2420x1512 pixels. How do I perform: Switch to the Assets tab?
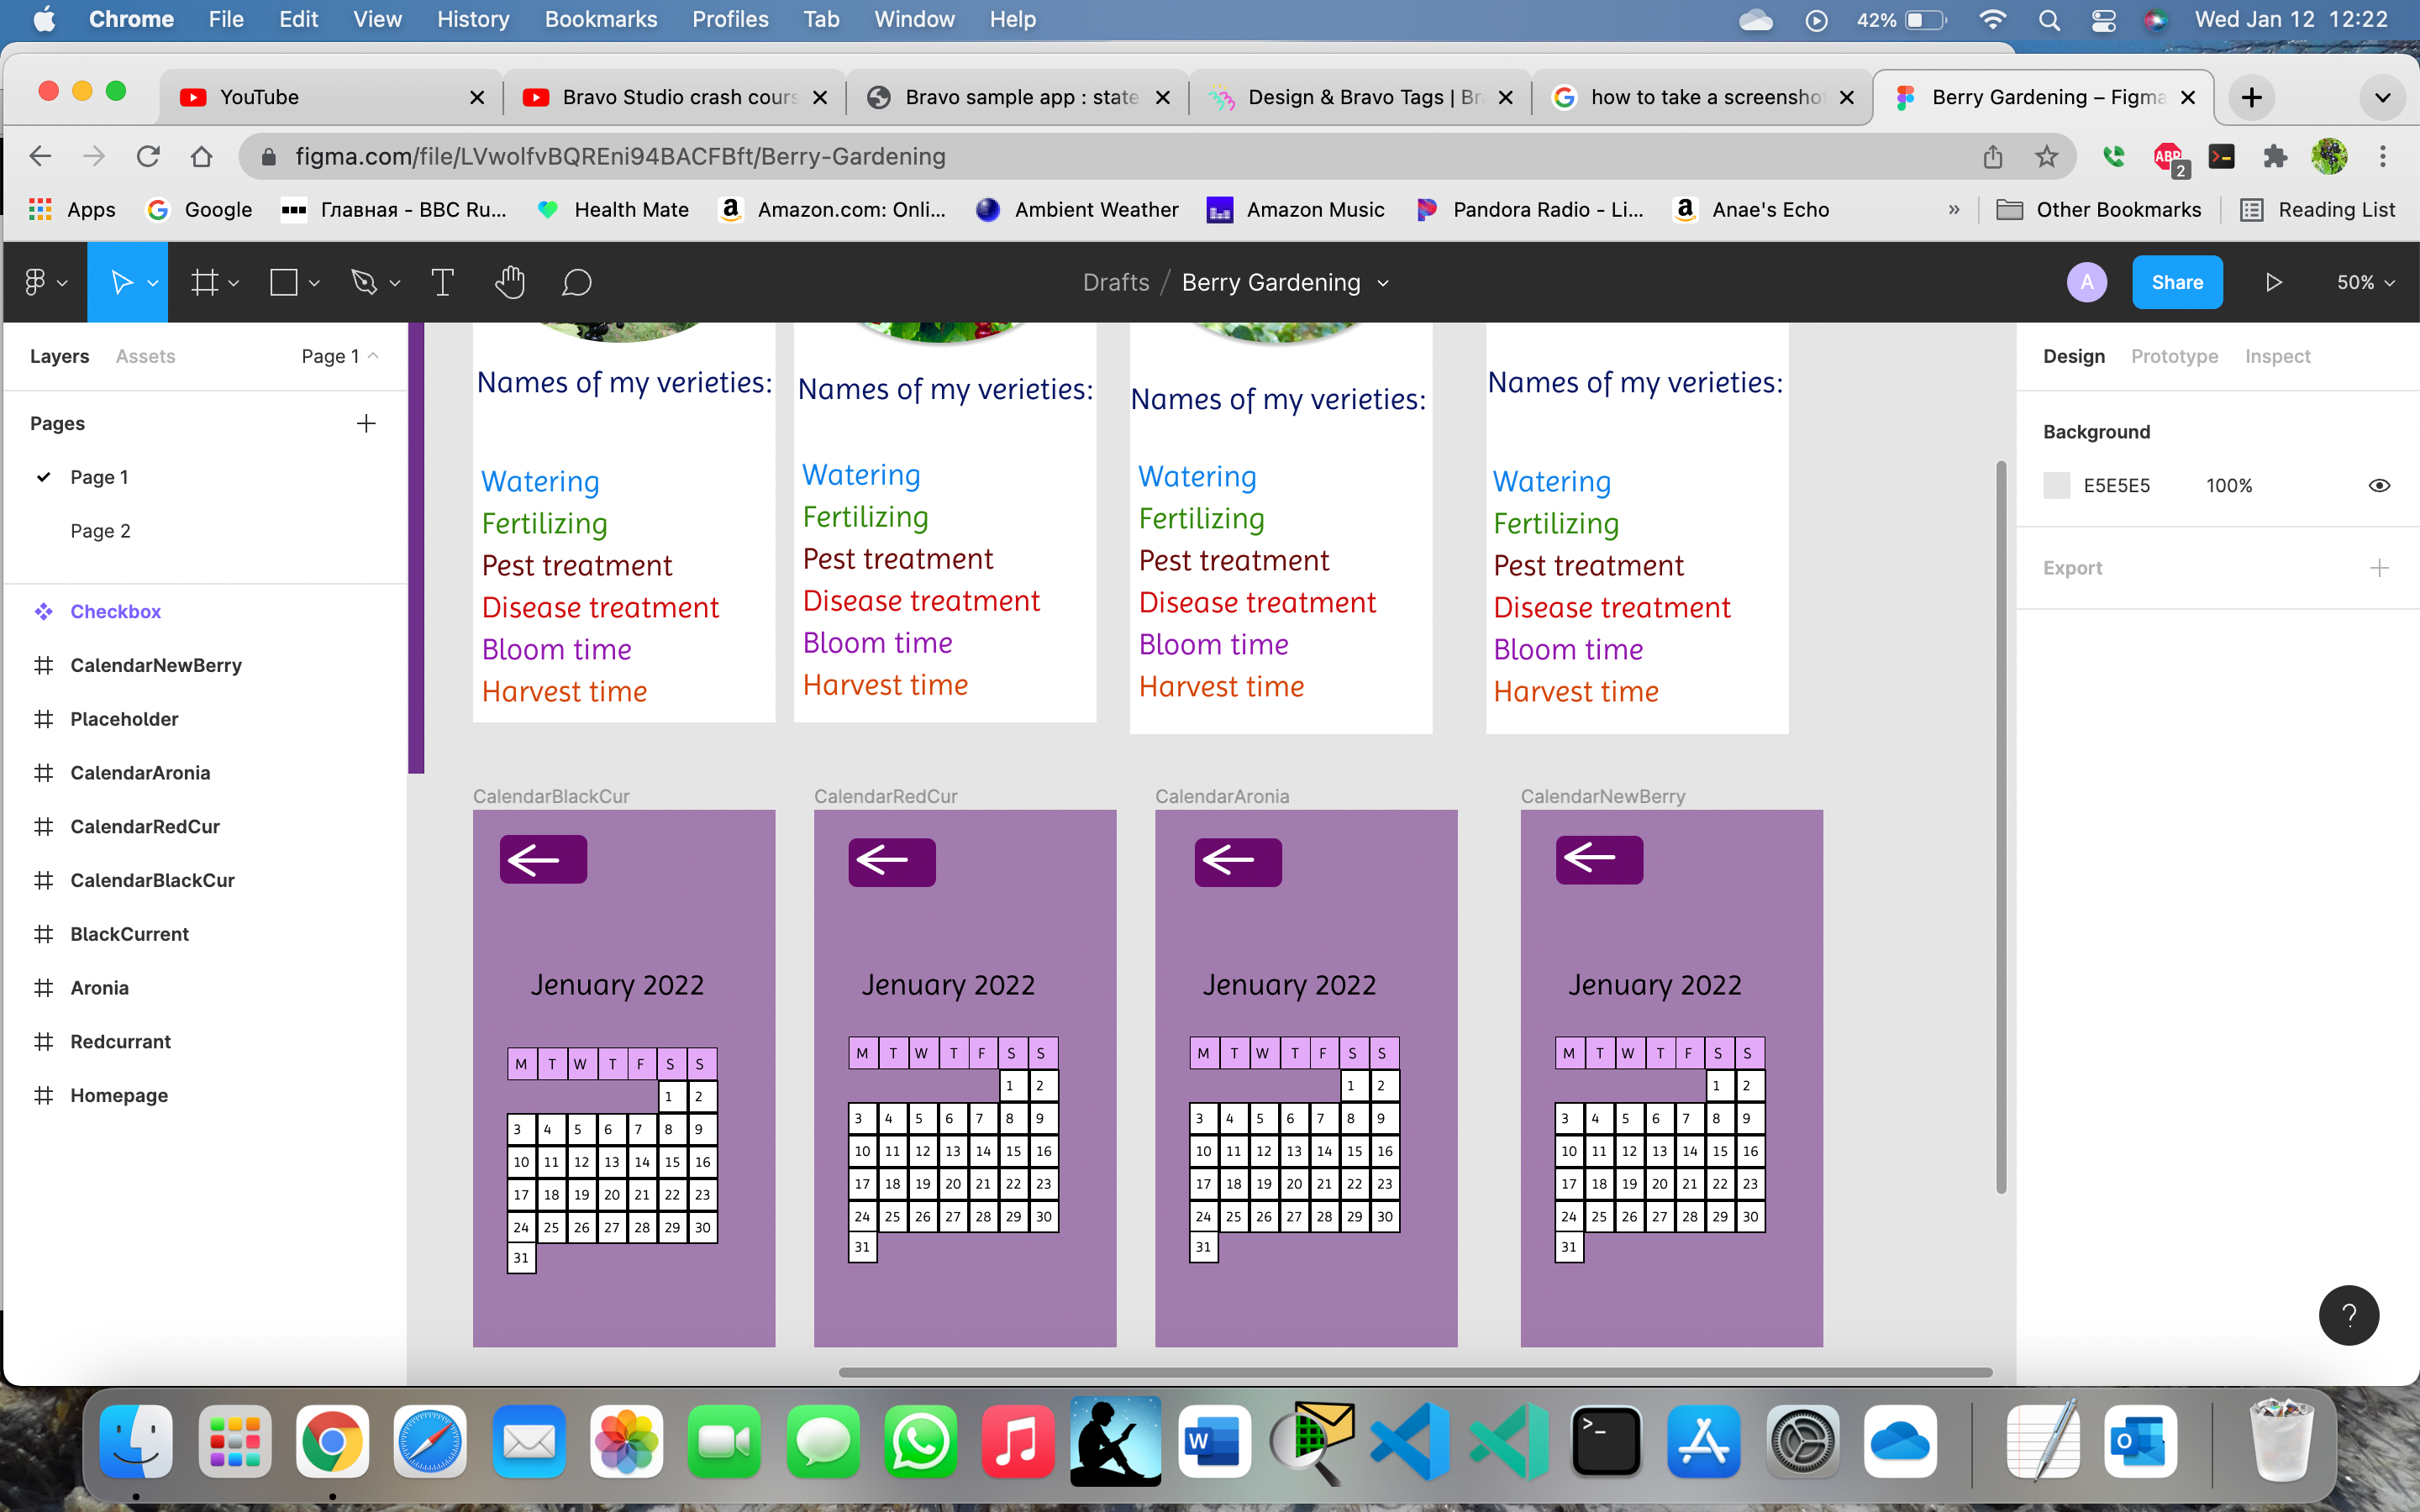(x=145, y=356)
